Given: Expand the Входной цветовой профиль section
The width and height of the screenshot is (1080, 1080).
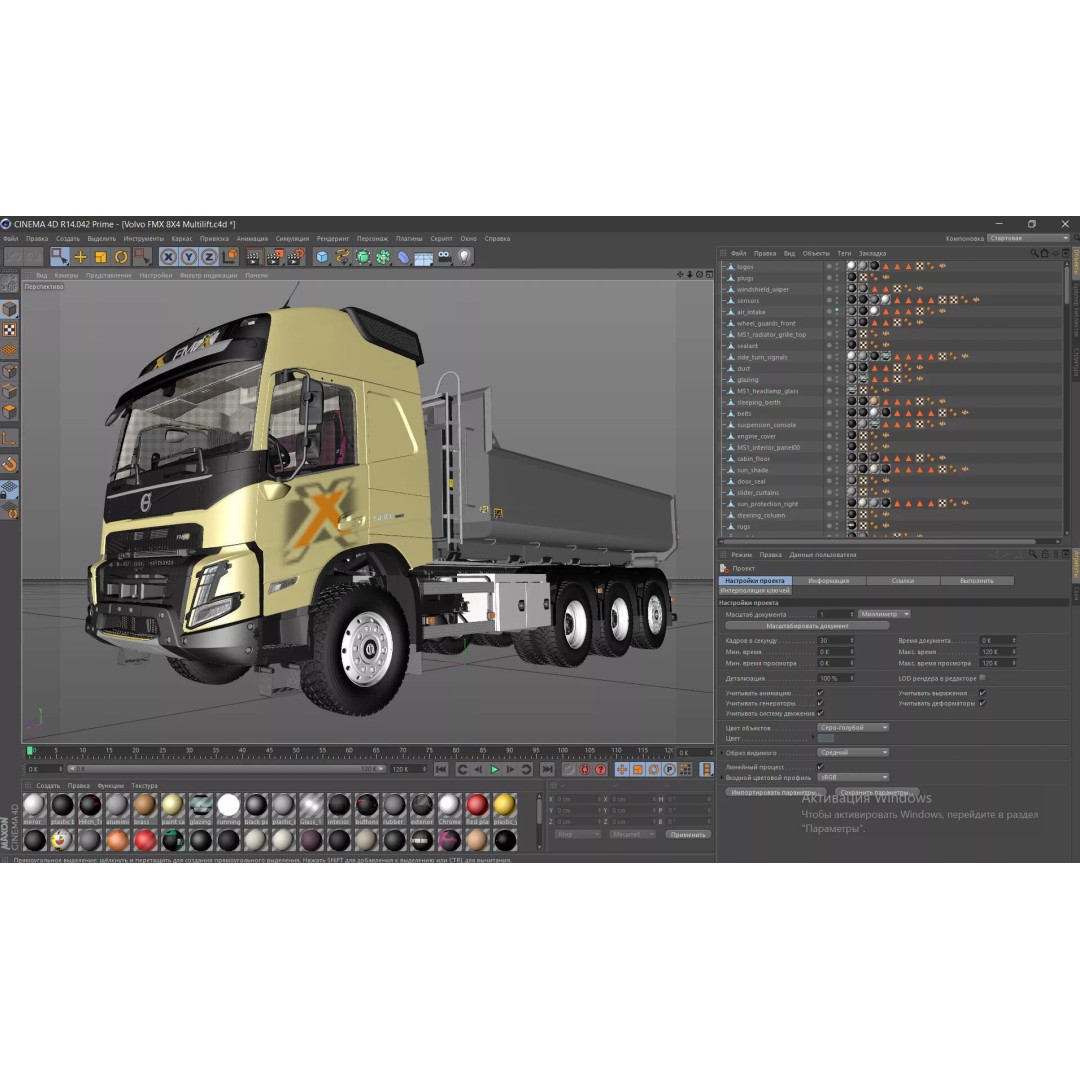Looking at the screenshot, I should coord(723,778).
